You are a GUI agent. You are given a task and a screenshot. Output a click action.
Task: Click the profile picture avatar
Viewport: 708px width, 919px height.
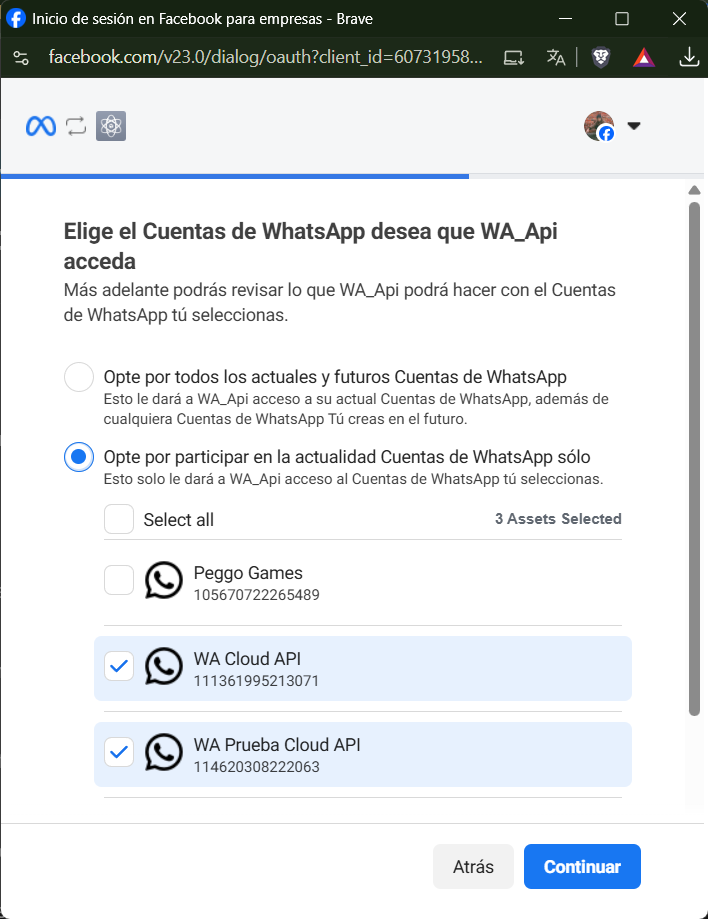click(x=598, y=126)
